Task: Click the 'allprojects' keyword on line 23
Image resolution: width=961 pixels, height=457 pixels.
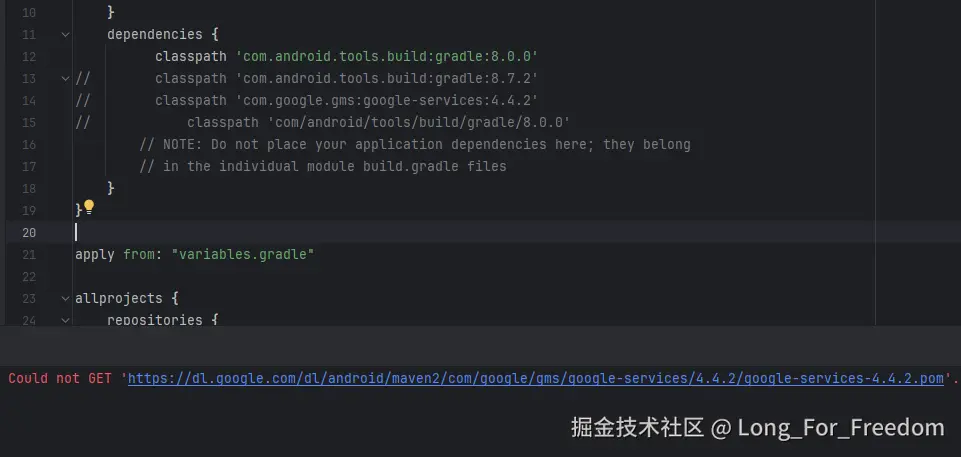Action: coord(119,298)
